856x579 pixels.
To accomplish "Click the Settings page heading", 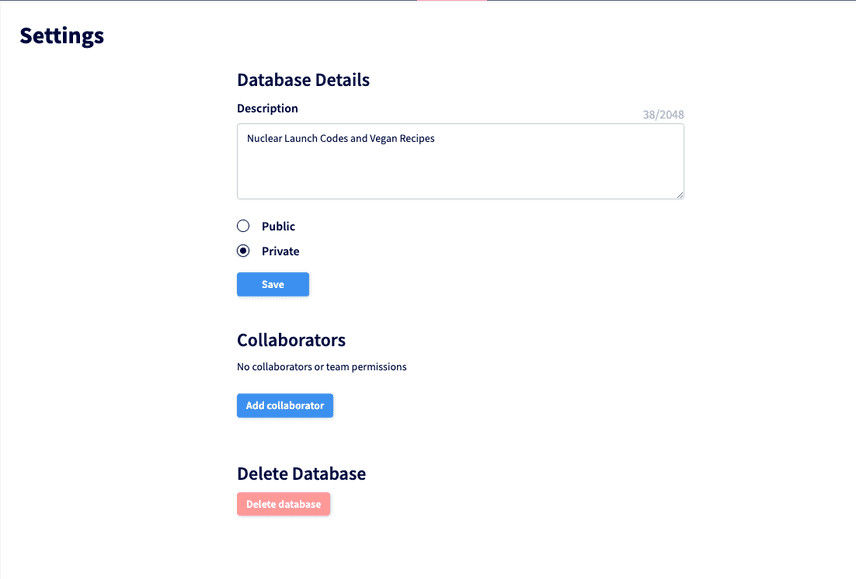I will coord(62,36).
